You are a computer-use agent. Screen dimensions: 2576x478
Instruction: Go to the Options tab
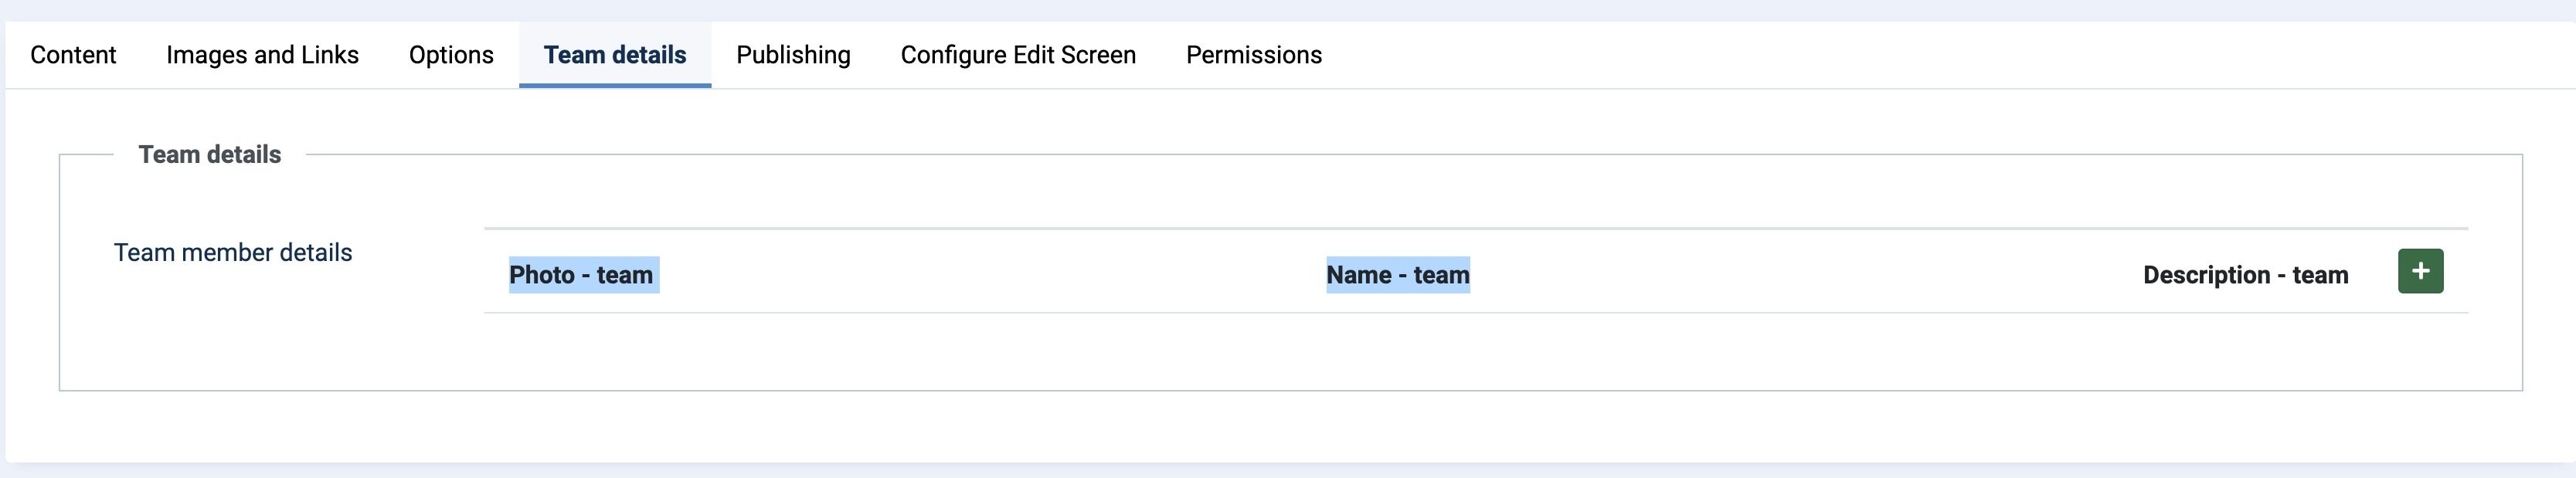click(451, 55)
